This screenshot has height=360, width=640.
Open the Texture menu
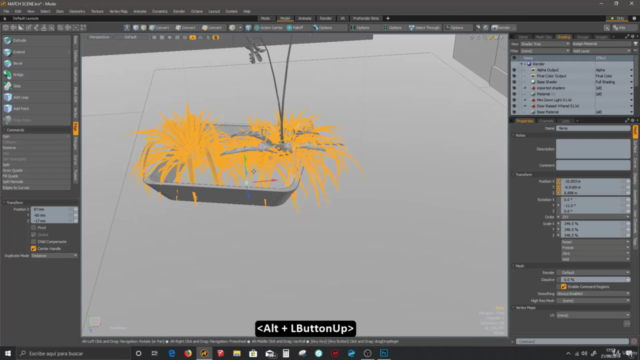click(x=97, y=11)
